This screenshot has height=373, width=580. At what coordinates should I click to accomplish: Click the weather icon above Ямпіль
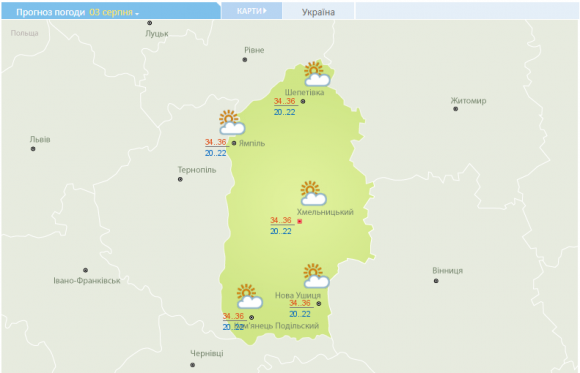point(232,122)
